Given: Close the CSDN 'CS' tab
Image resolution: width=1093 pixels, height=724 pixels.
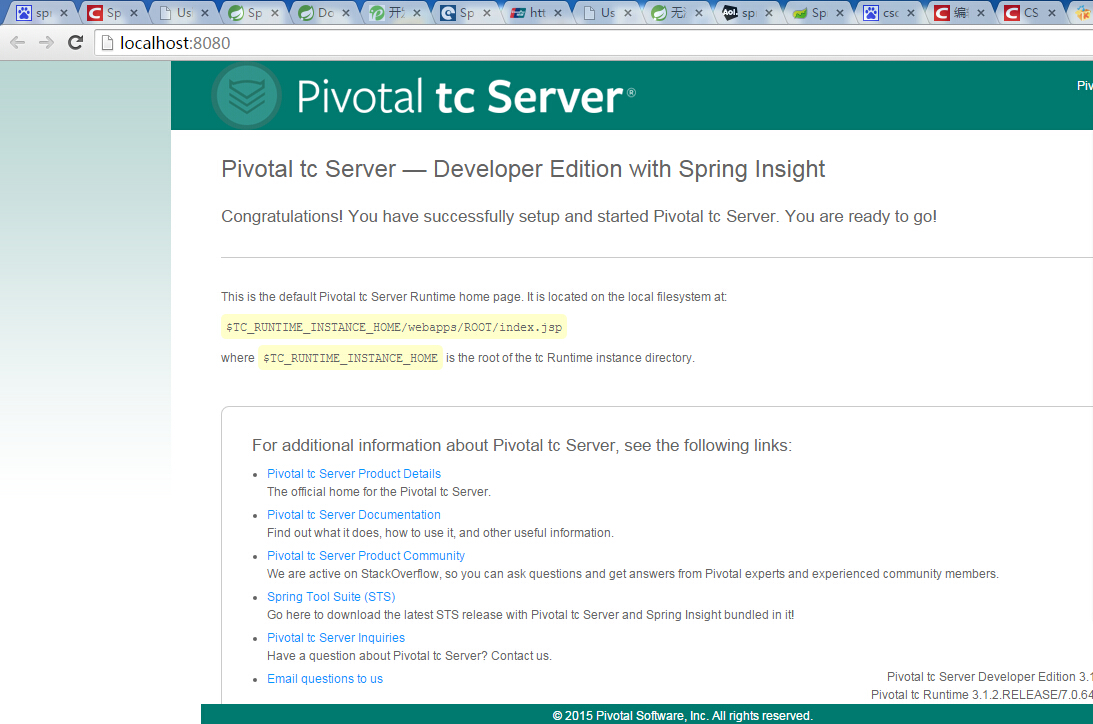Looking at the screenshot, I should coord(1052,13).
